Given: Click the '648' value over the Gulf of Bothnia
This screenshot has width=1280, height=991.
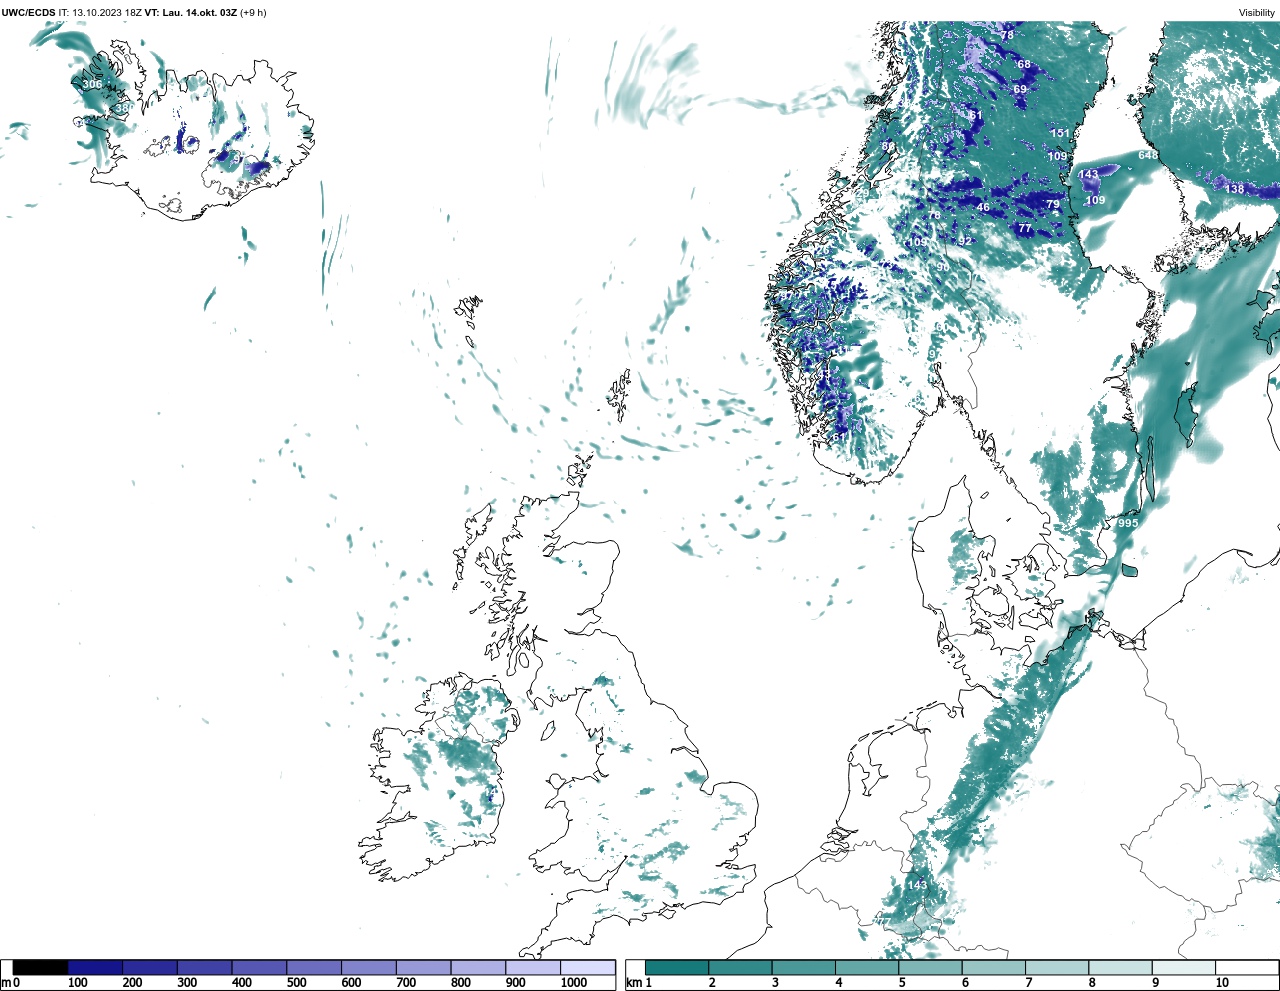Looking at the screenshot, I should tap(1148, 155).
